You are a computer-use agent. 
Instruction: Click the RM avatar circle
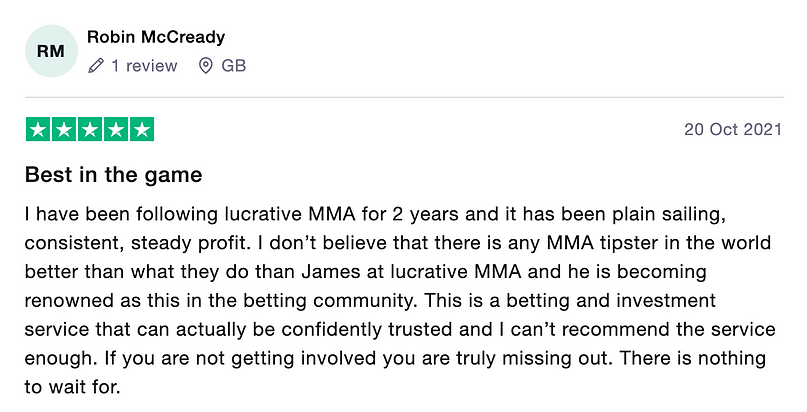point(51,51)
